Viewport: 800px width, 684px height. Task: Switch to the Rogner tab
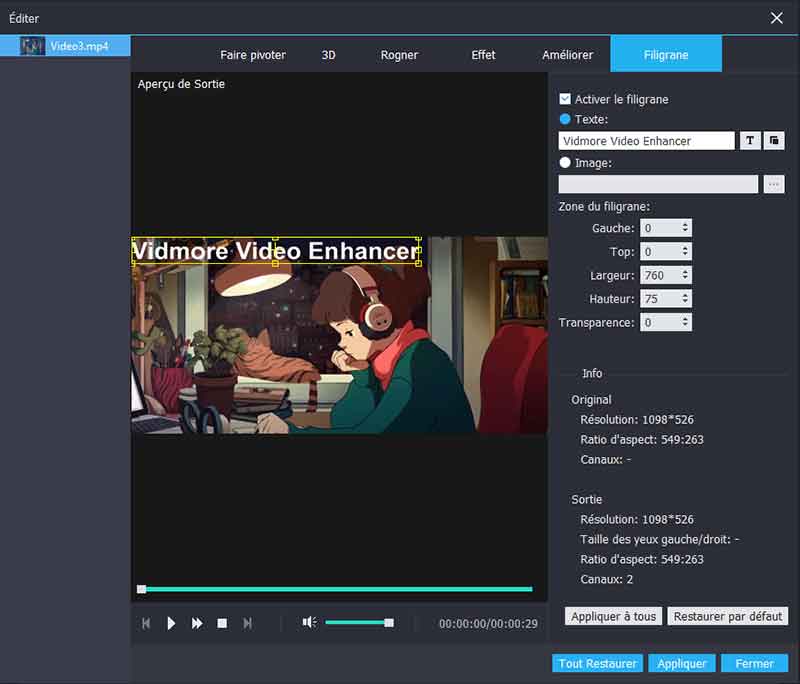pyautogui.click(x=399, y=55)
